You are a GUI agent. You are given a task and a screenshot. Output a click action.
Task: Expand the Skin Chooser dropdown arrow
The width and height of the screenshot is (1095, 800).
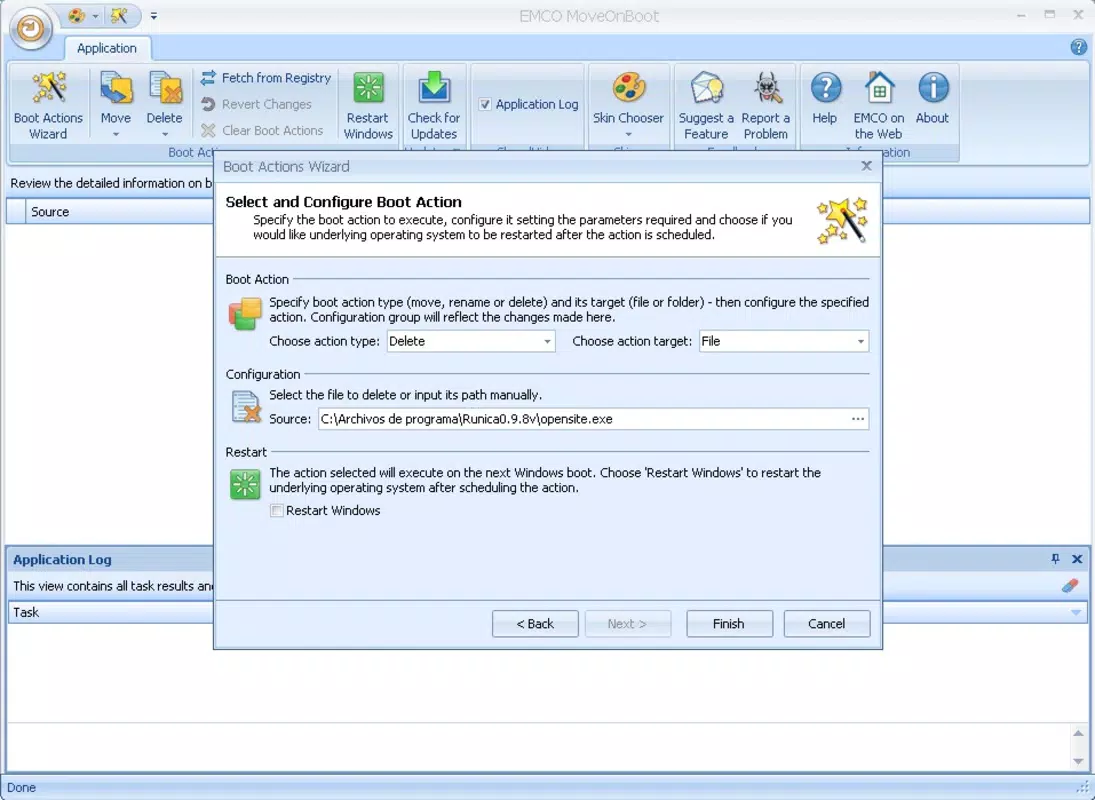(x=628, y=134)
